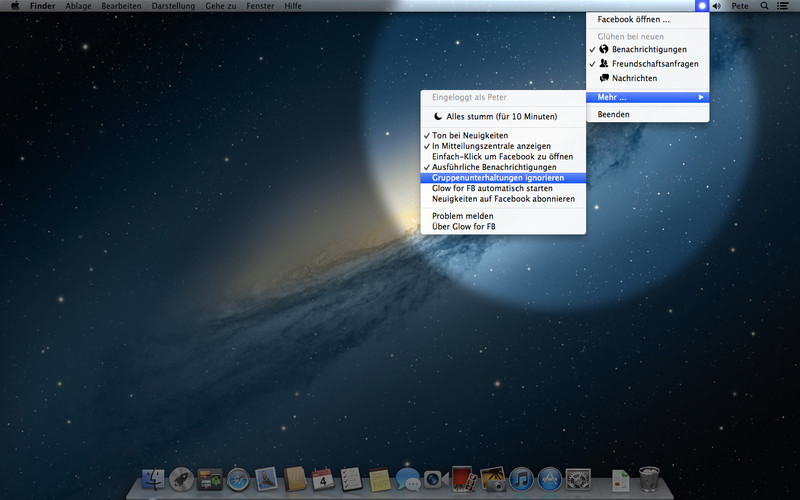The height and width of the screenshot is (500, 800).
Task: Open iPhoto from the Dock
Action: [493, 480]
